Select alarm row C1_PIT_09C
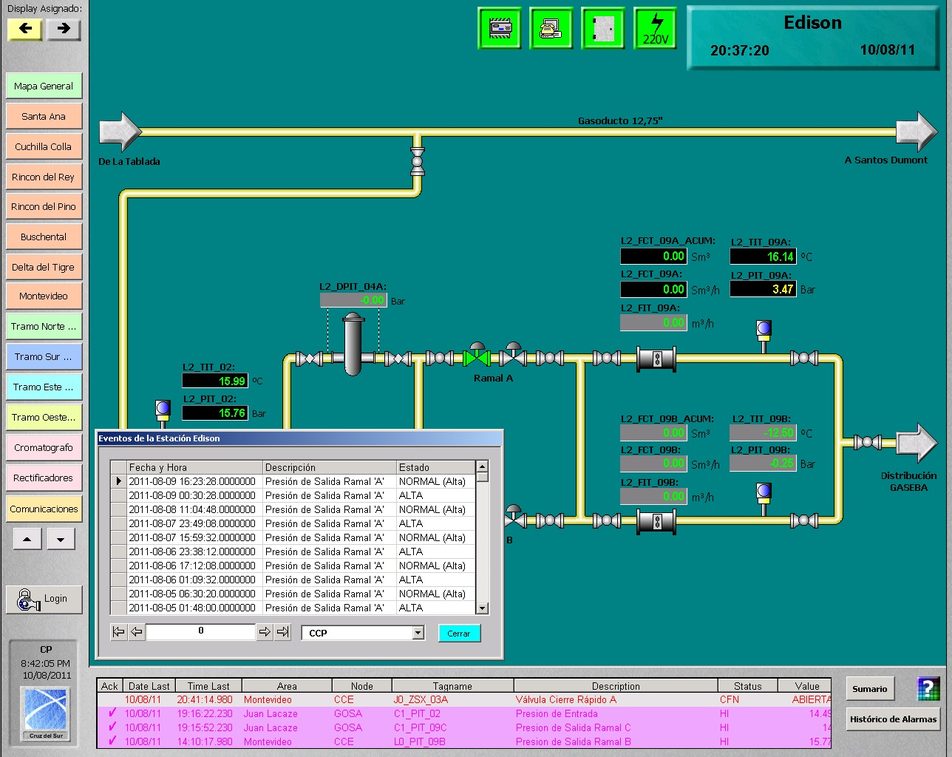The image size is (952, 757). [464, 727]
